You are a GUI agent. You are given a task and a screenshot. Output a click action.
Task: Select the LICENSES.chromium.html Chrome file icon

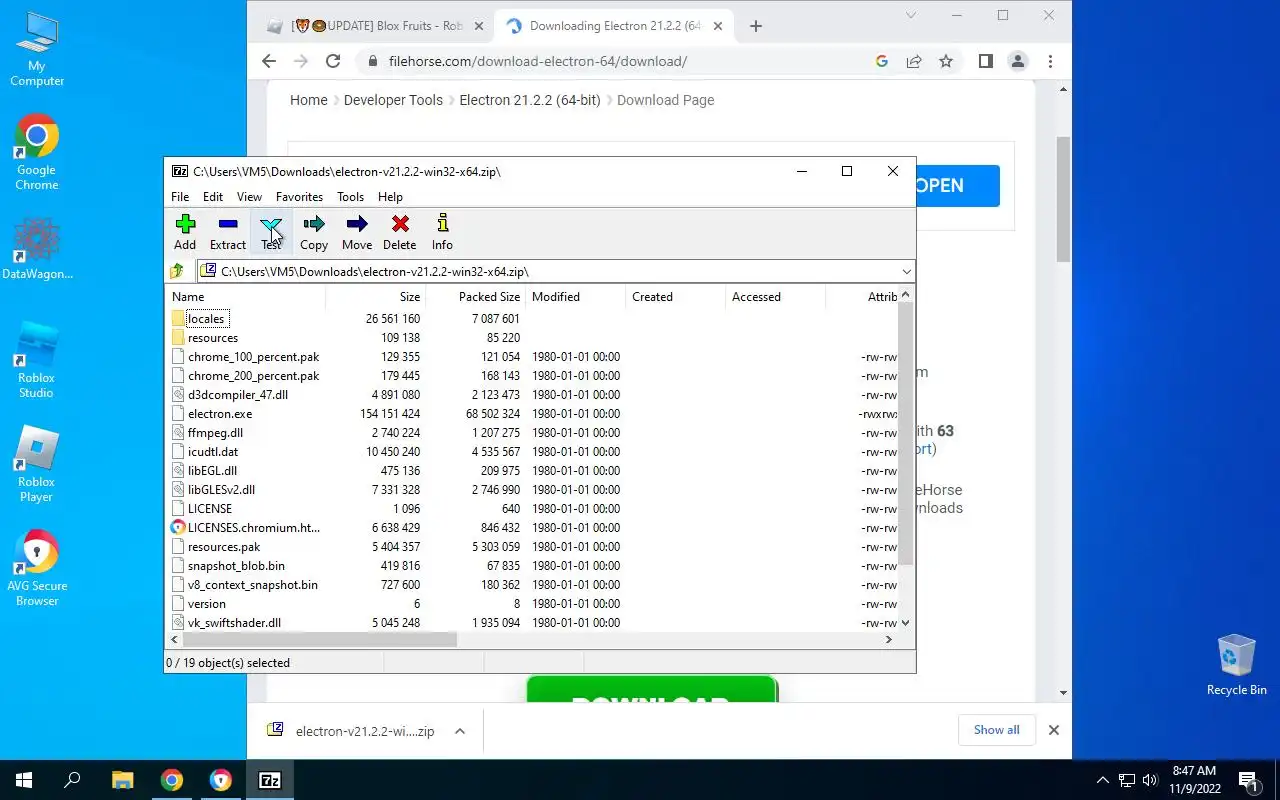(178, 527)
